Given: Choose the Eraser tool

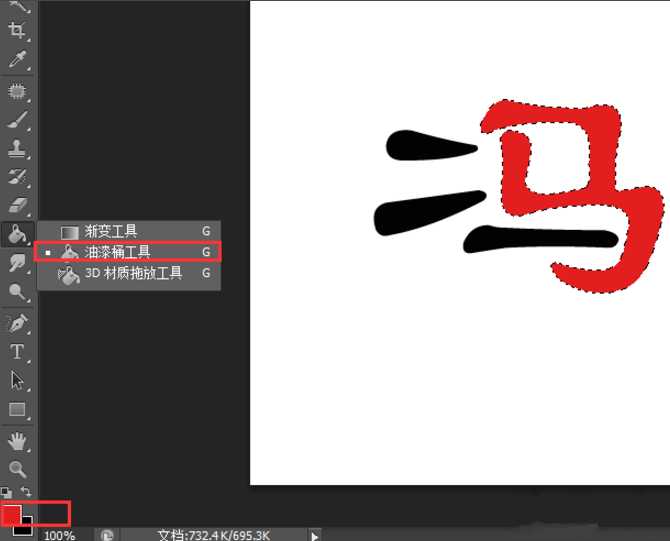Looking at the screenshot, I should pyautogui.click(x=17, y=205).
